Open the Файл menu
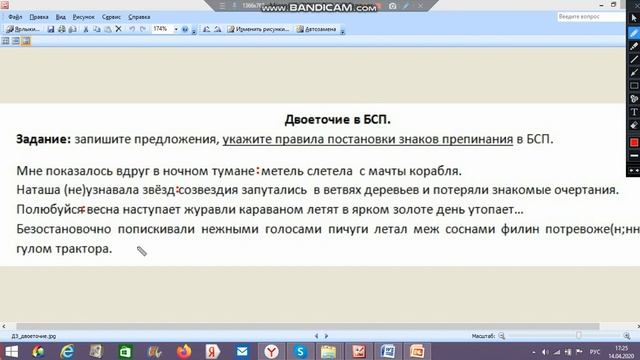The width and height of the screenshot is (640, 360). (x=15, y=17)
